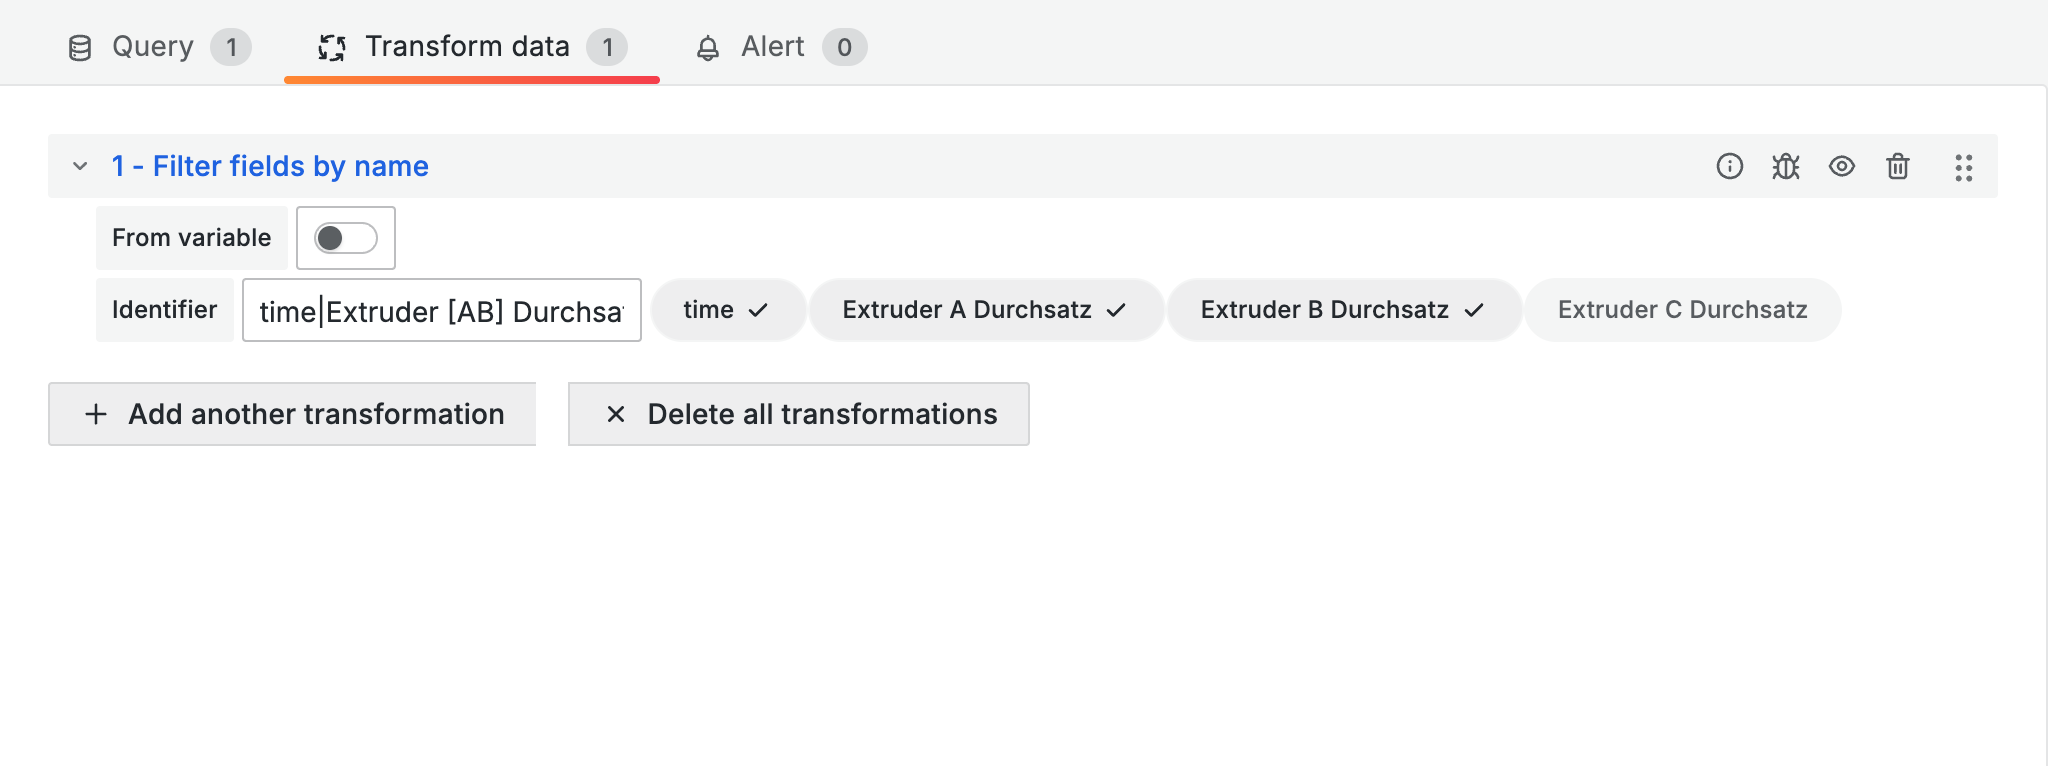Disable the transformation using eye icon
The image size is (2048, 766).
1841,166
